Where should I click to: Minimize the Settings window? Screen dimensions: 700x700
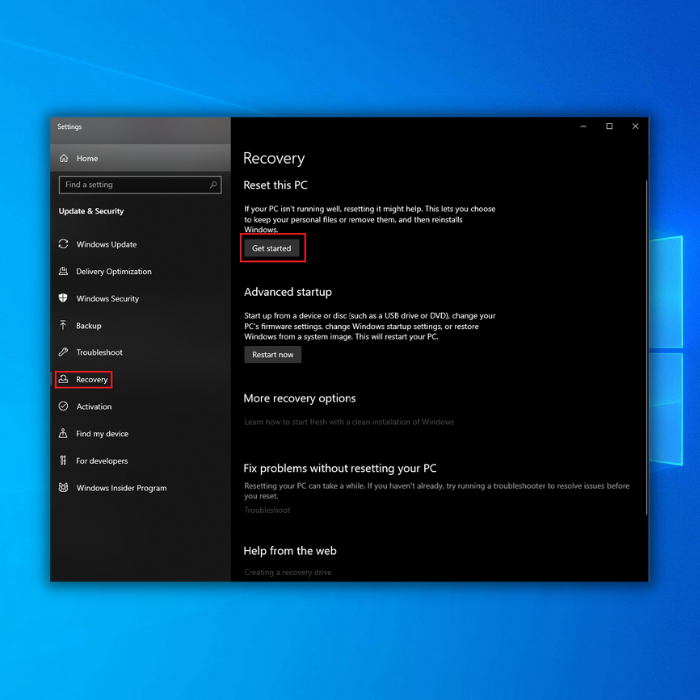click(x=583, y=126)
